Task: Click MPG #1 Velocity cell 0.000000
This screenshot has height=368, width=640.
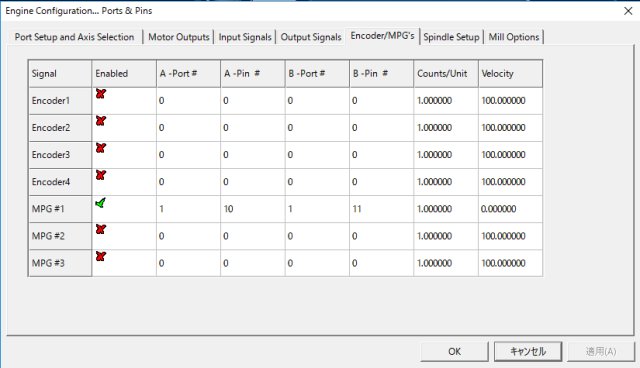Action: (x=510, y=209)
